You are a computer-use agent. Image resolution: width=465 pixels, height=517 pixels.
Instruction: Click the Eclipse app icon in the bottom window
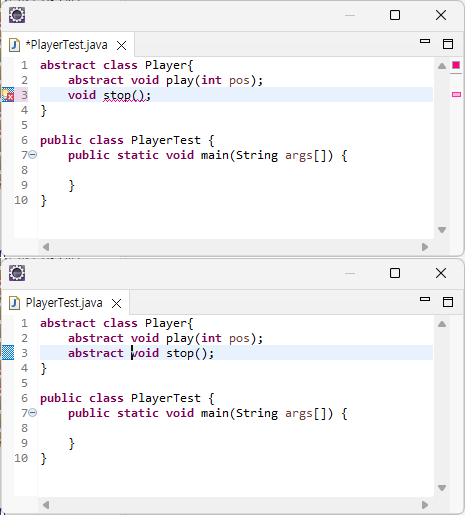click(x=17, y=273)
